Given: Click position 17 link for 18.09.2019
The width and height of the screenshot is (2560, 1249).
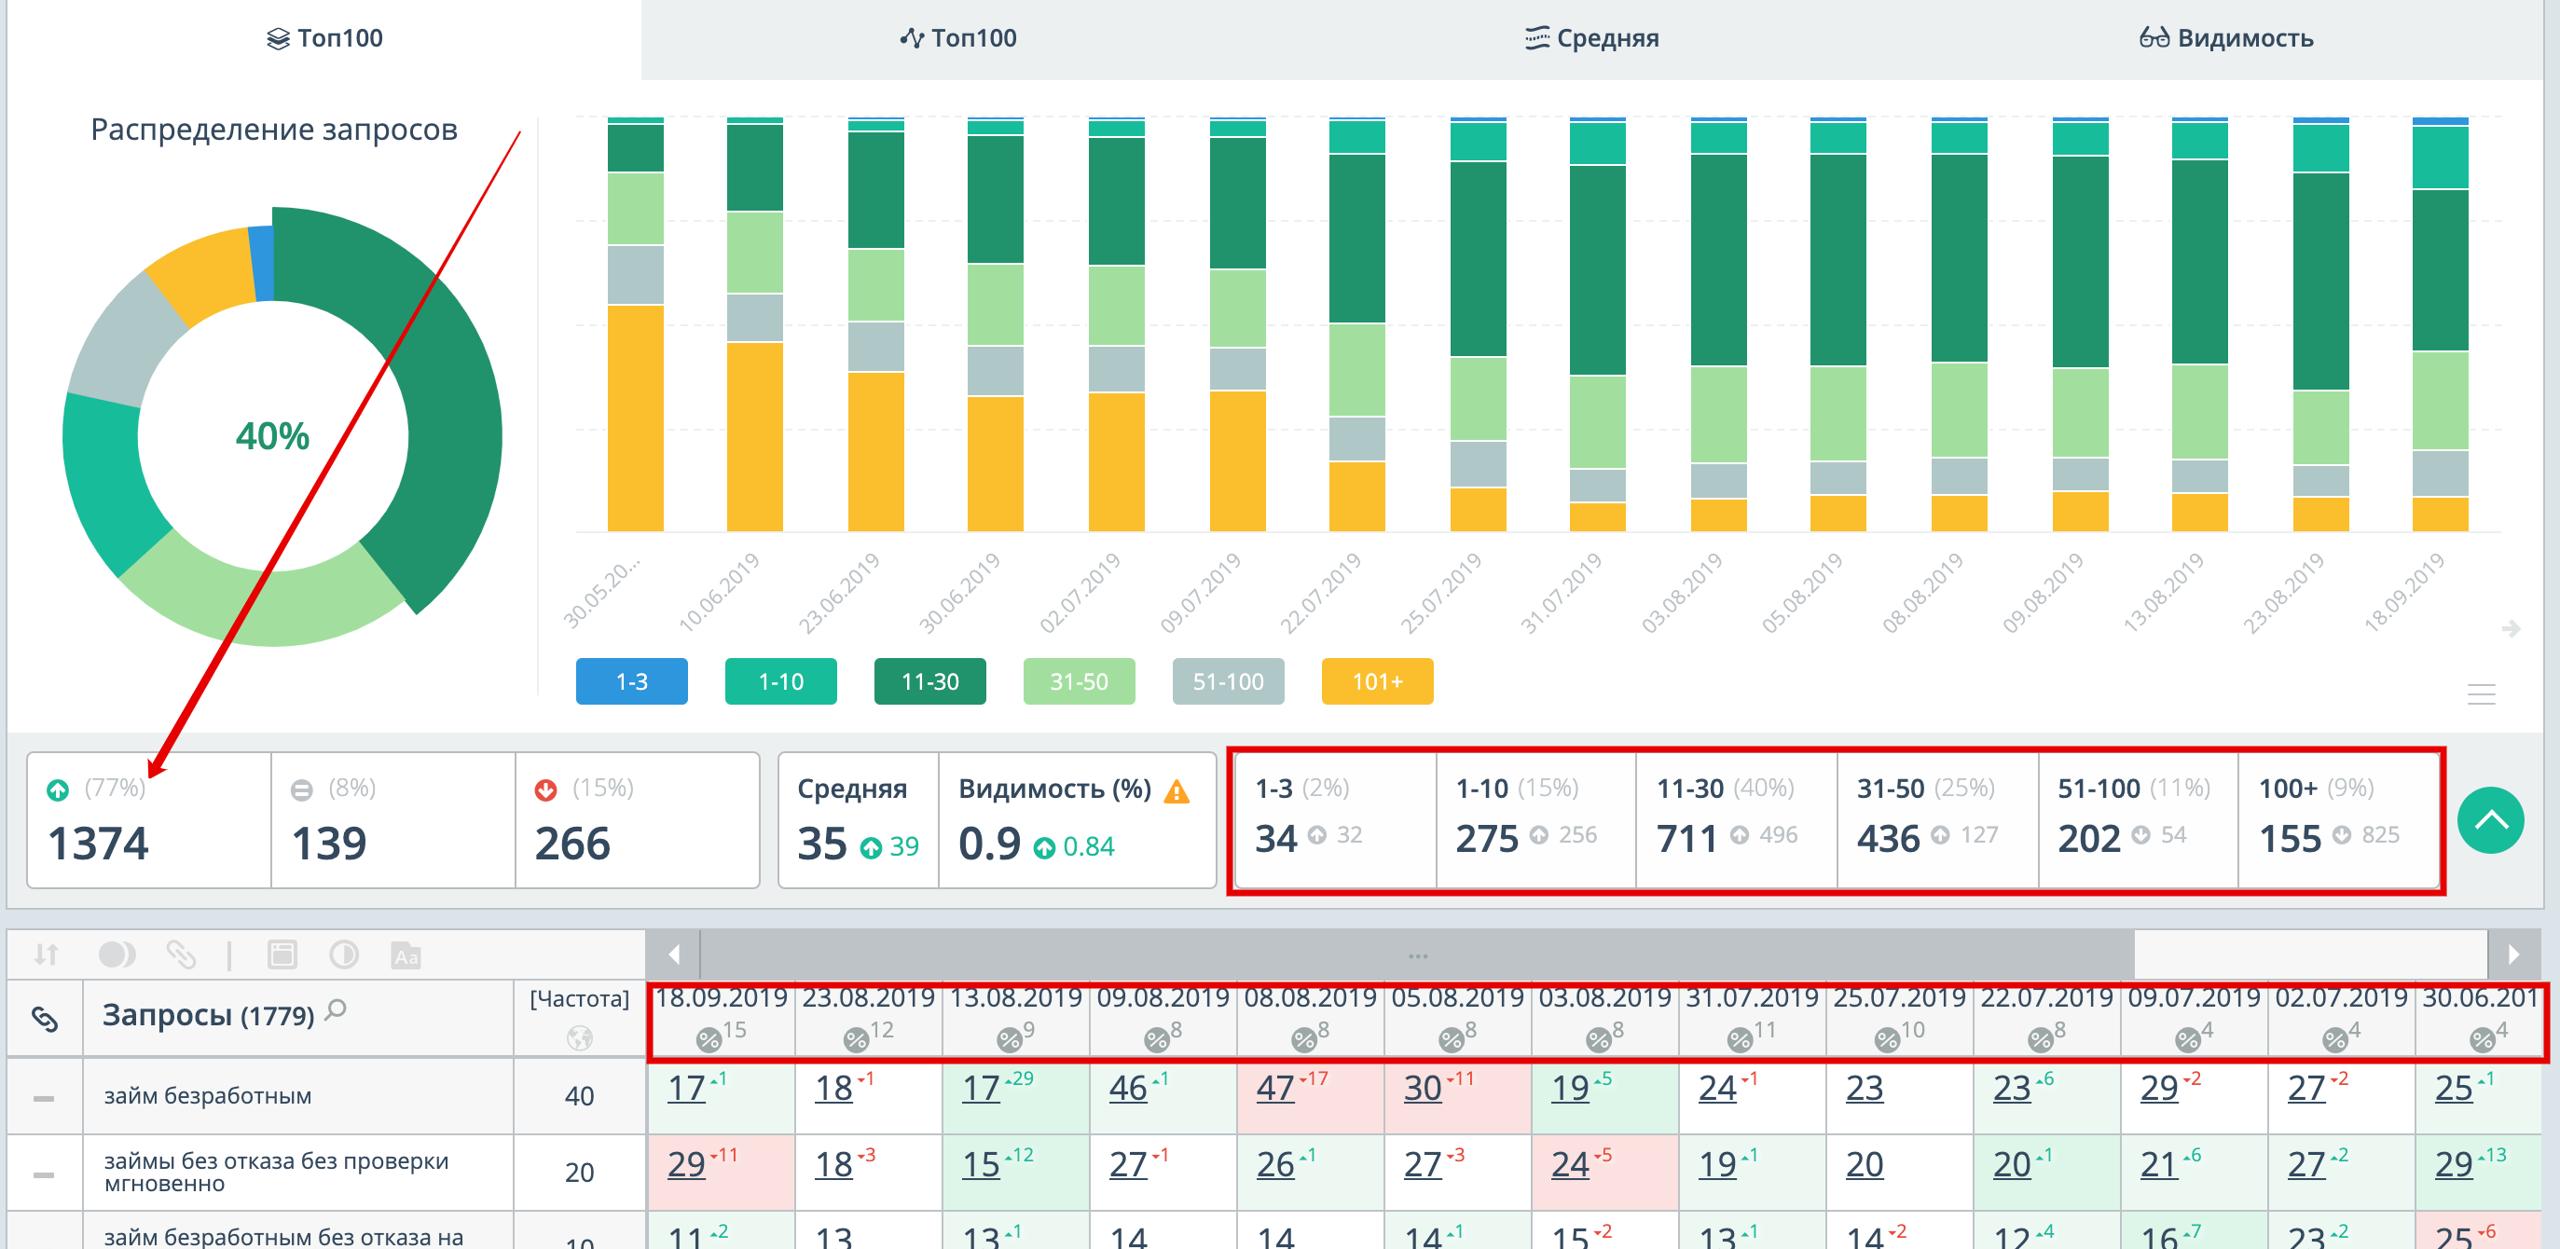Looking at the screenshot, I should [x=686, y=1088].
